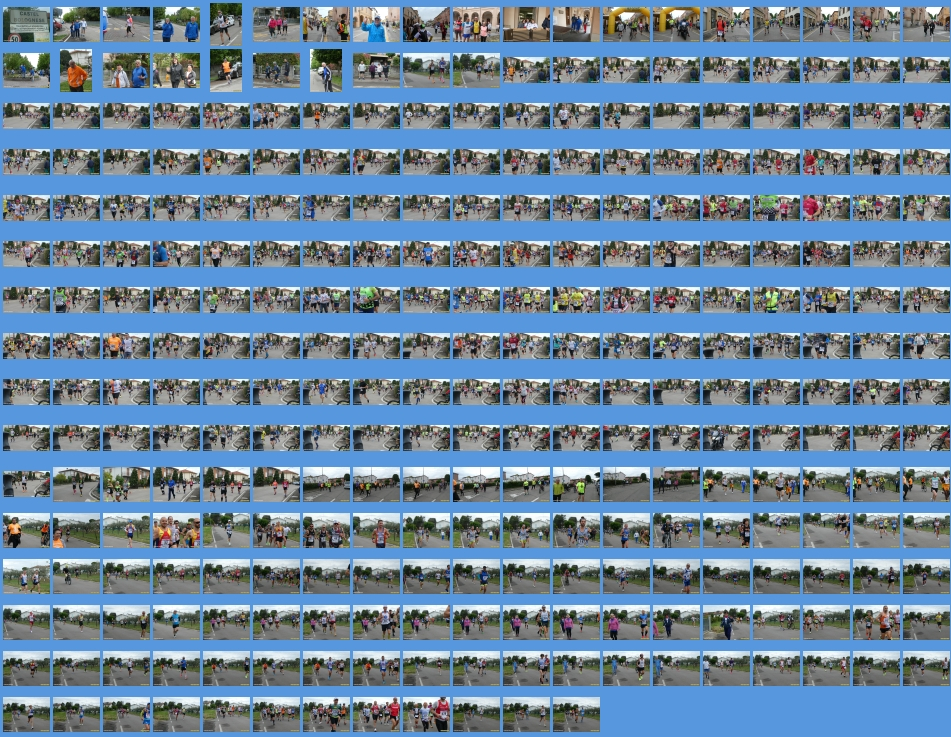Select photo of man in white and blue jackets pair
Screen dimensions: 951x737
[x=126, y=70]
